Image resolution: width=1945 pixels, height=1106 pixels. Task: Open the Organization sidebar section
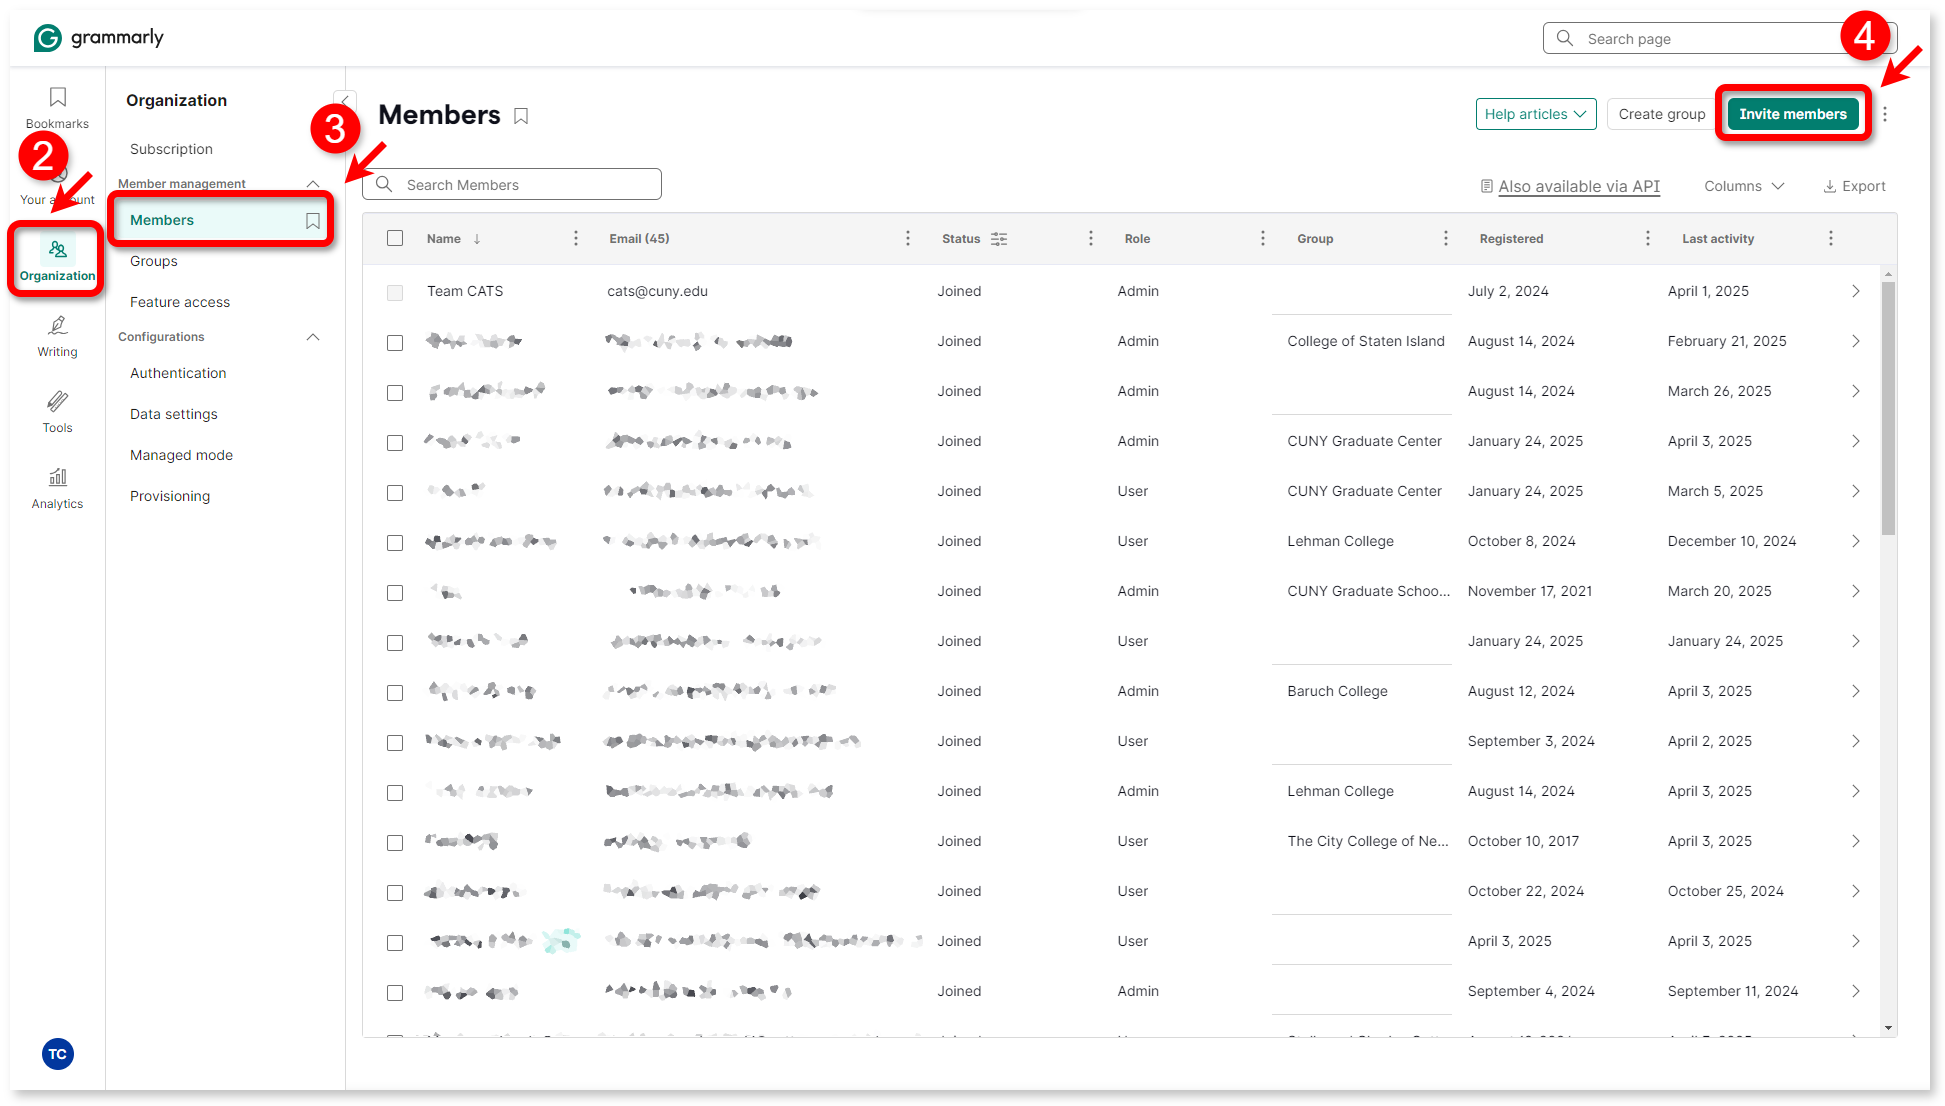57,260
